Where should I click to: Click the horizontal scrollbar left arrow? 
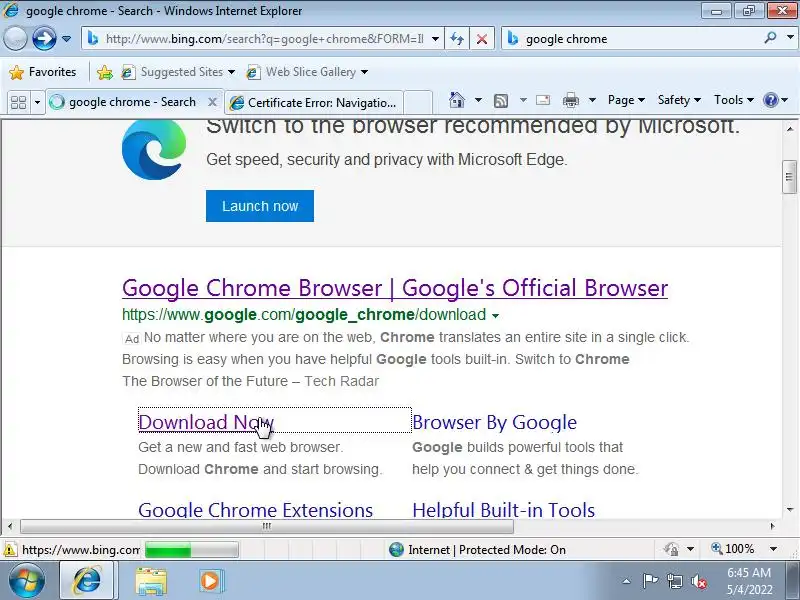[10, 526]
